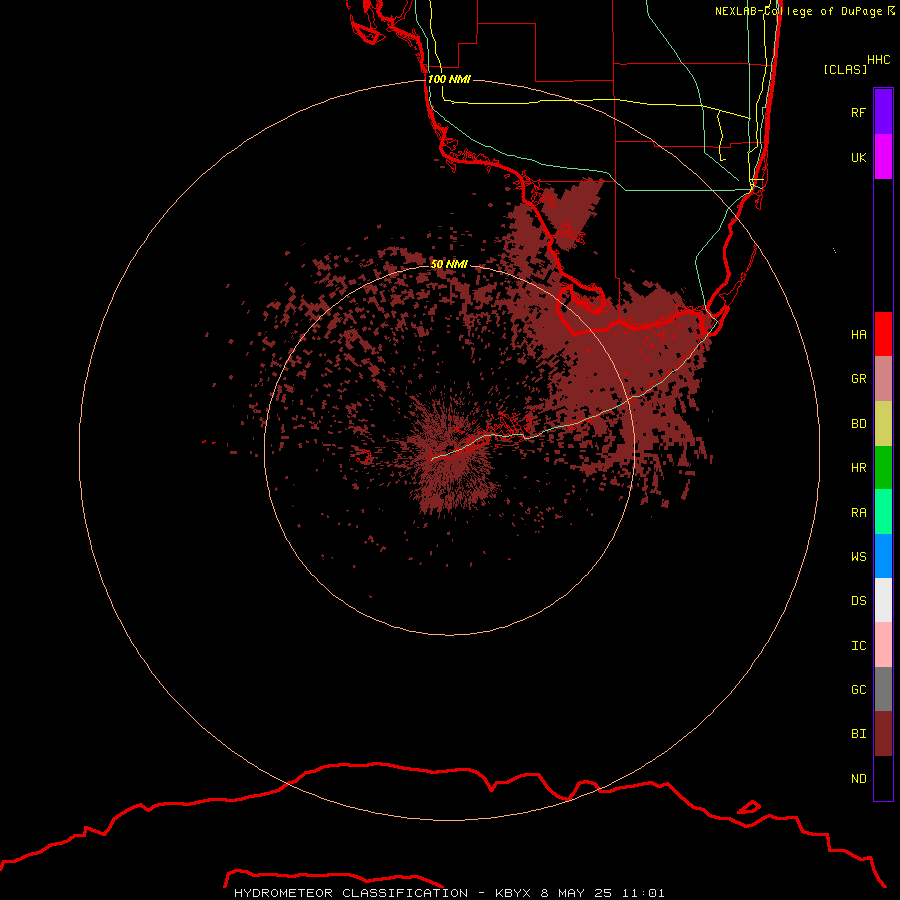Click the BI dark red legend swatch
Image resolution: width=900 pixels, height=900 pixels.
click(x=883, y=734)
